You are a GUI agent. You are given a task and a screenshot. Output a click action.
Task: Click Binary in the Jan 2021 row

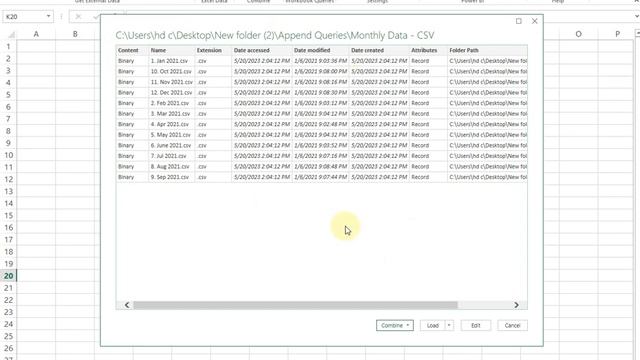point(126,61)
